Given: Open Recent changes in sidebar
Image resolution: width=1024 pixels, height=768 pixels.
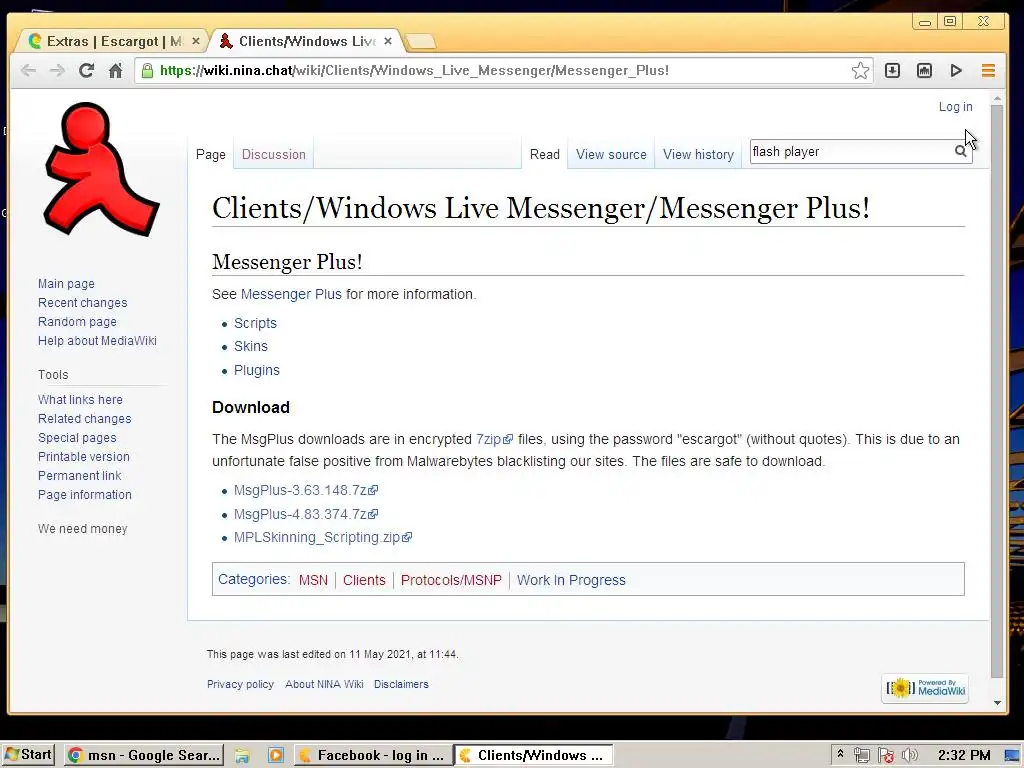Looking at the screenshot, I should [82, 302].
